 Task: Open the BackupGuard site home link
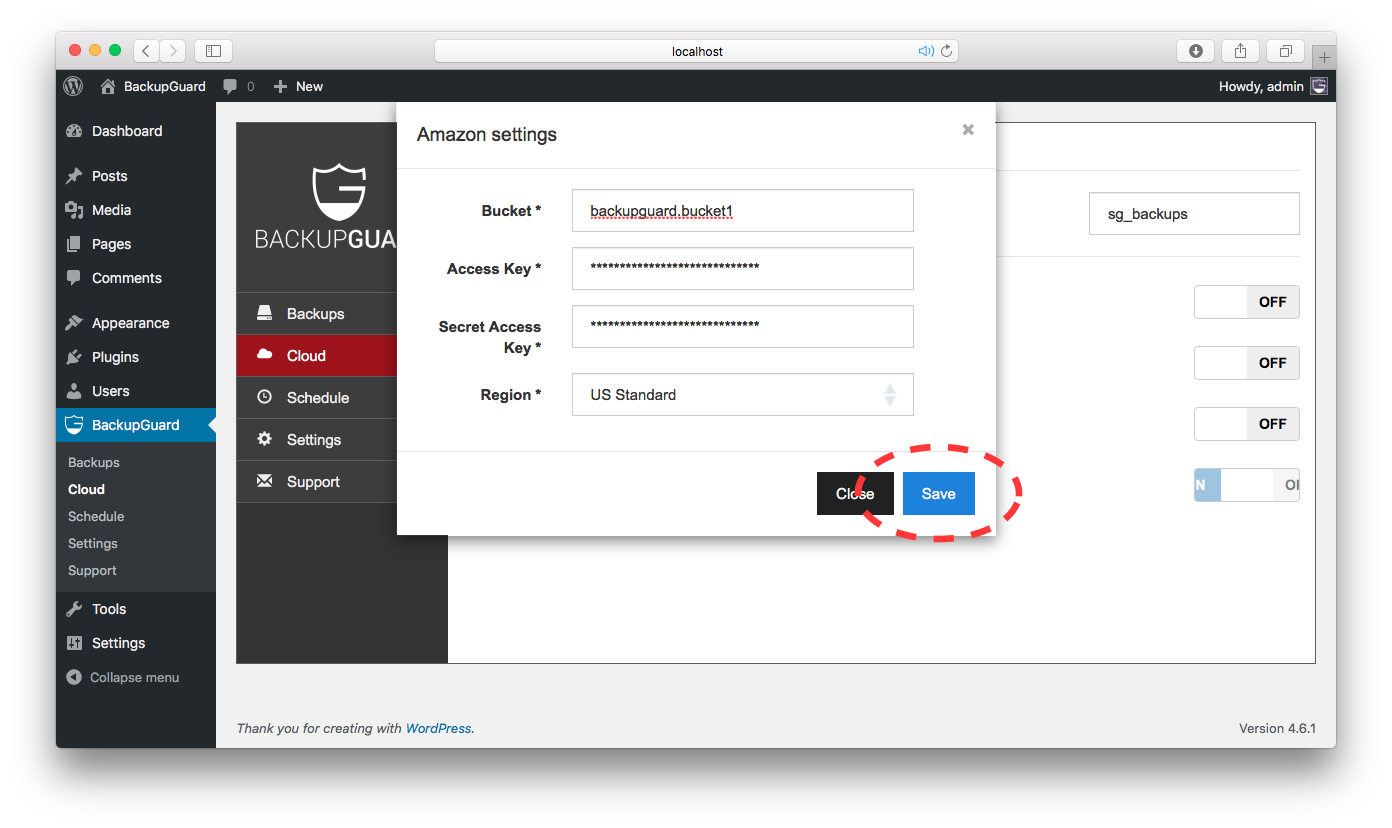[x=153, y=86]
